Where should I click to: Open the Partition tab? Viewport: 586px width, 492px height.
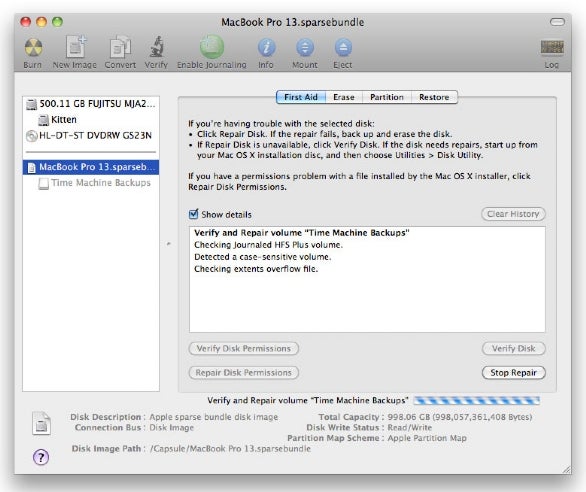(387, 97)
